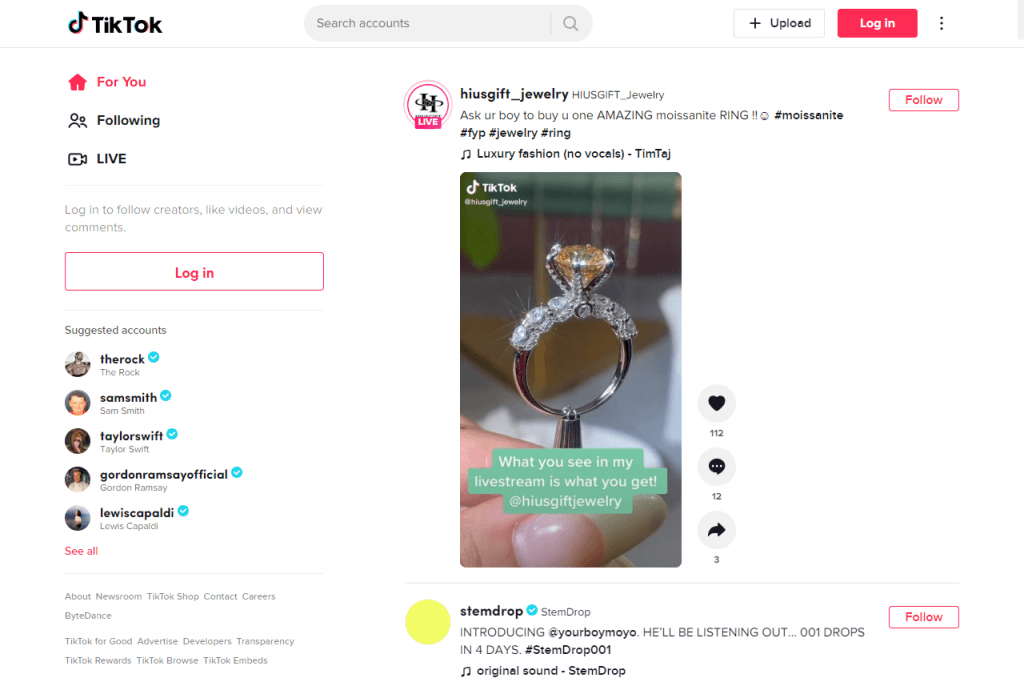Like the moissanite ring video
The height and width of the screenshot is (682, 1024).
(x=716, y=402)
